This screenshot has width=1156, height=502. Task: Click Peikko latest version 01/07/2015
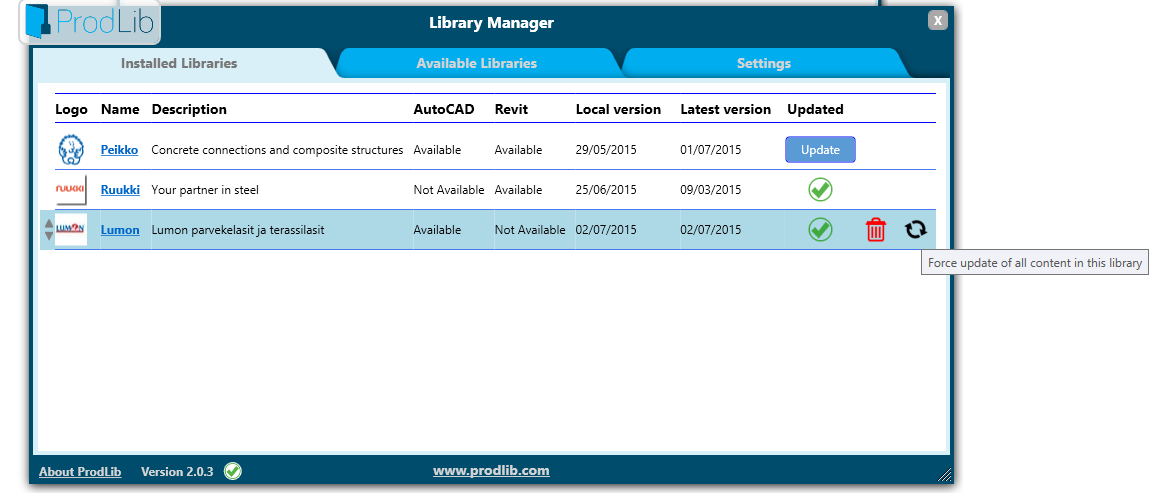711,150
